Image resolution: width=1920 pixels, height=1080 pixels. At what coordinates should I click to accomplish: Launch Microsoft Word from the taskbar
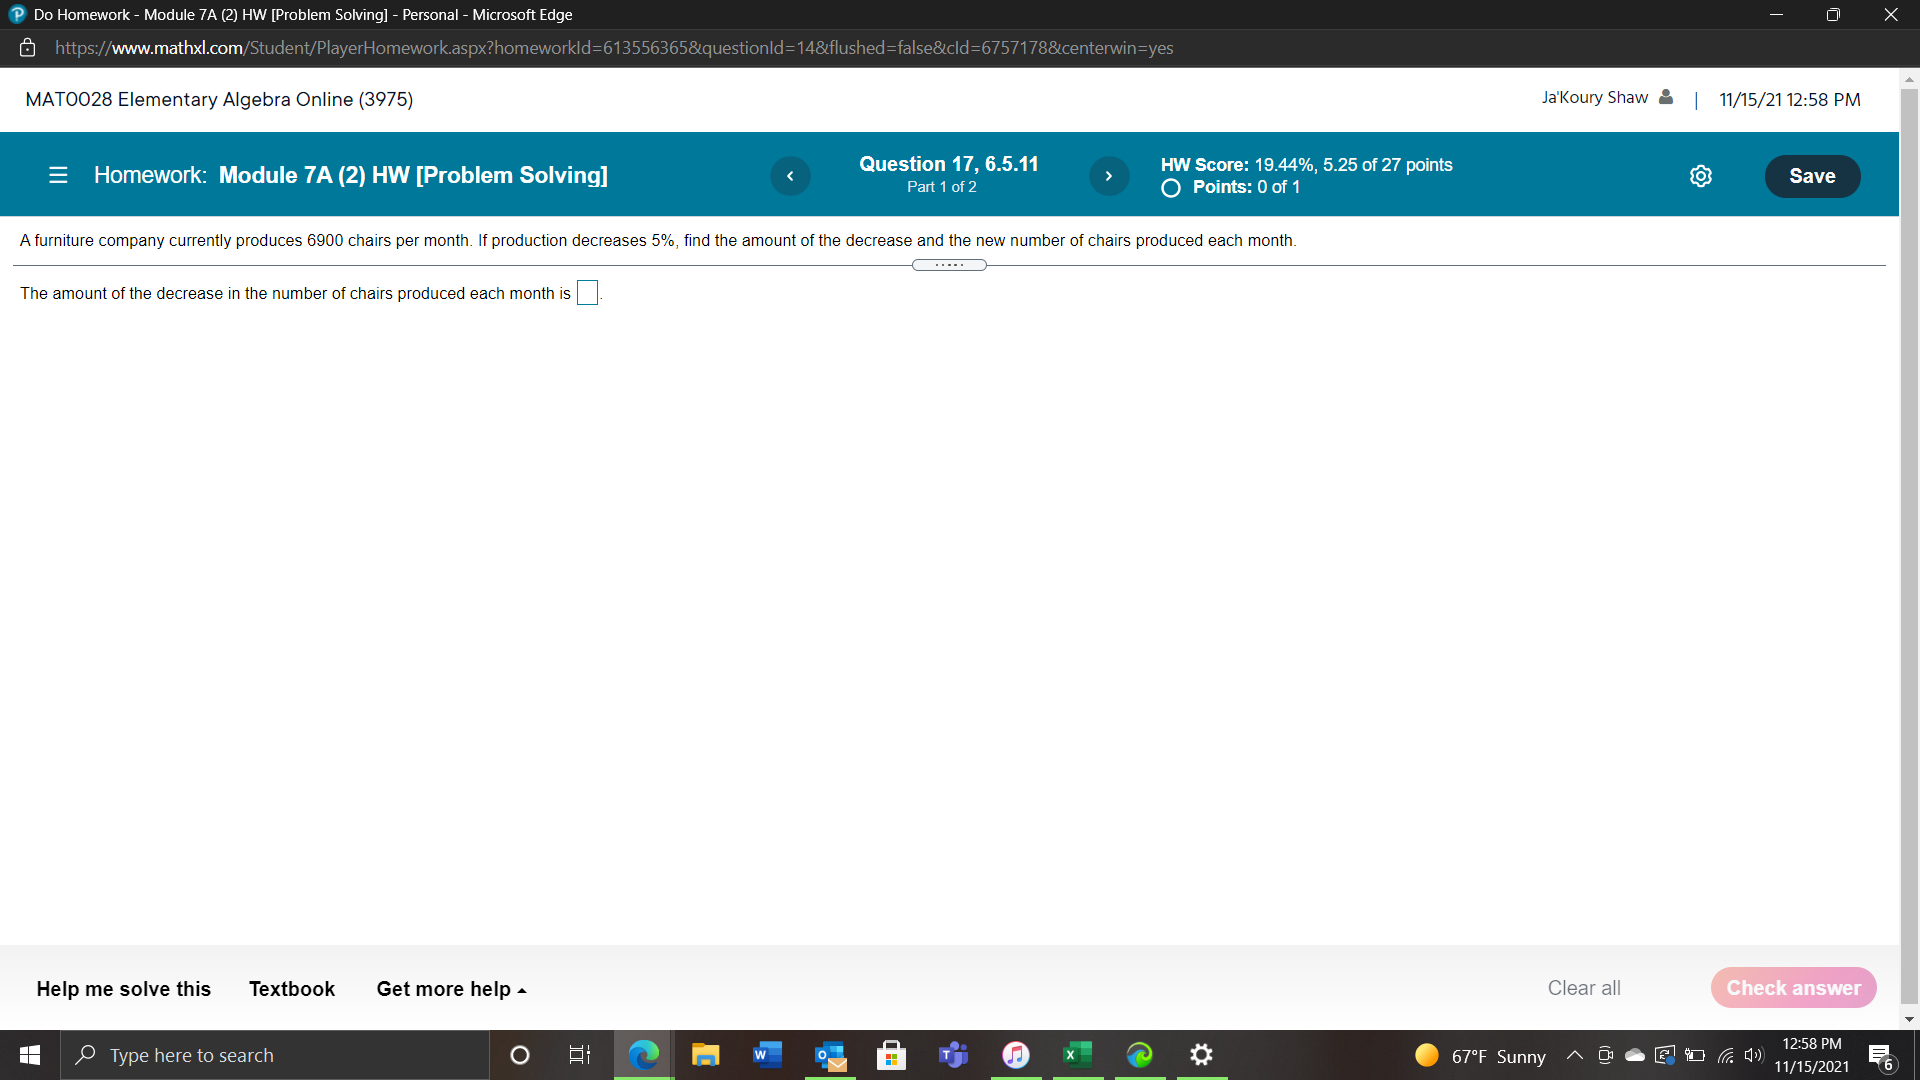[x=767, y=1055]
